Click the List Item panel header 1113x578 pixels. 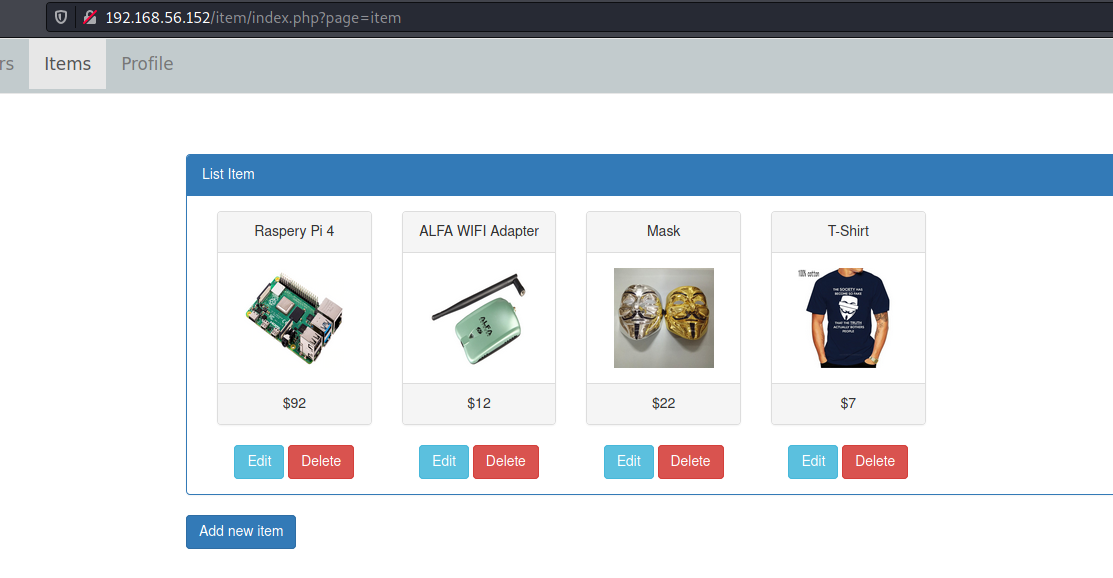click(228, 174)
